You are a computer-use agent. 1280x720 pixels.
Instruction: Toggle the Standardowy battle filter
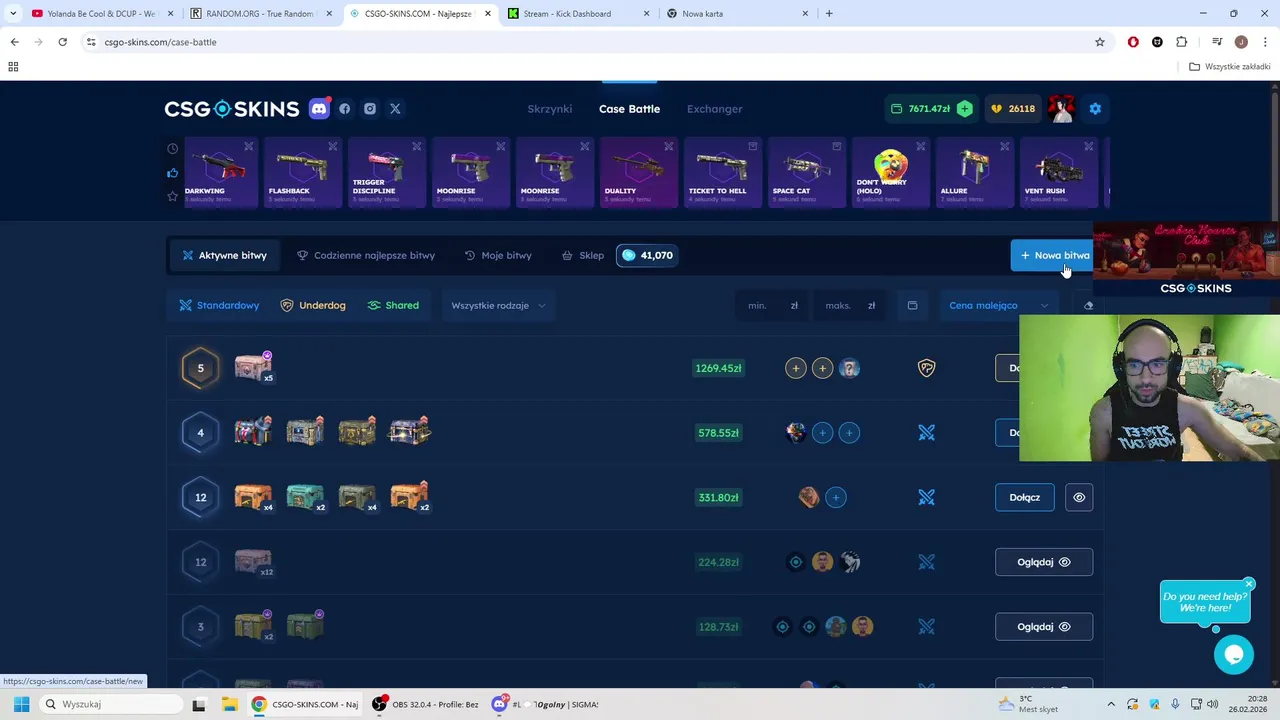(x=219, y=305)
